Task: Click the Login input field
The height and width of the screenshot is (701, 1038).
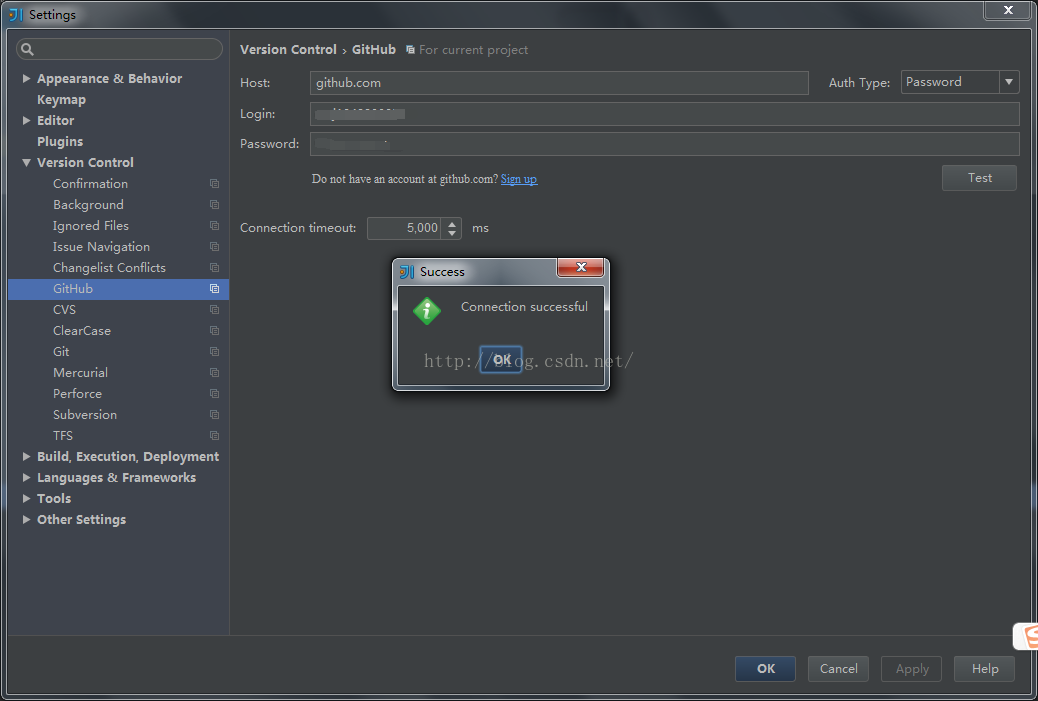Action: pos(665,114)
